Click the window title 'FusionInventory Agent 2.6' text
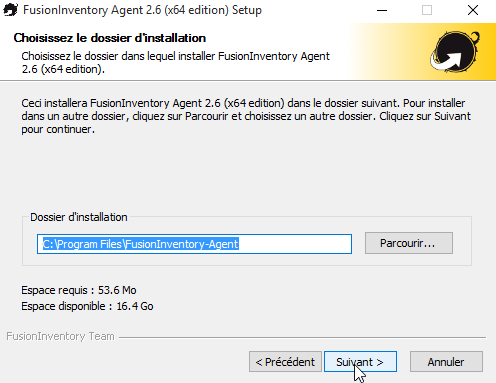This screenshot has width=496, height=383. click(x=142, y=10)
